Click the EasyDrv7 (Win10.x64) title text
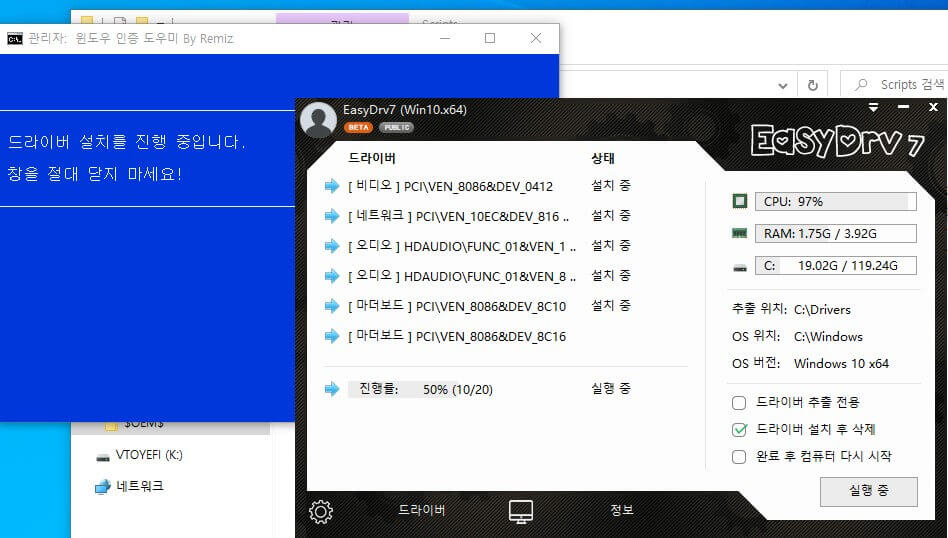The image size is (948, 538). (x=404, y=110)
